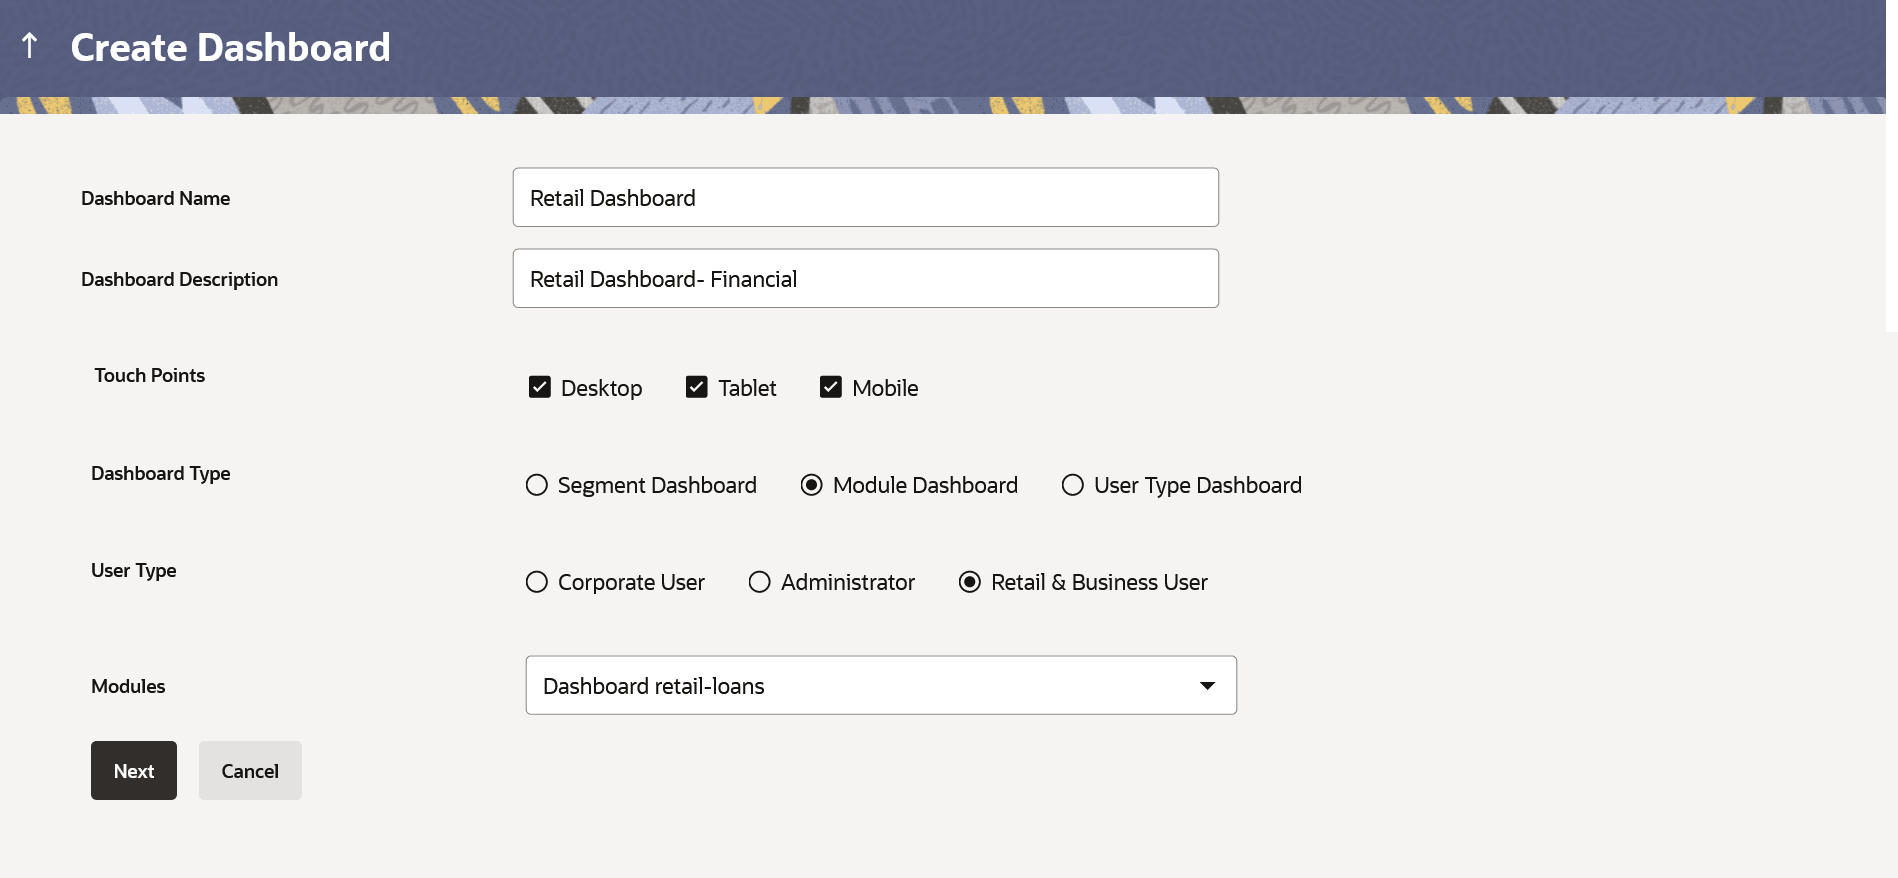Toggle the Tablet touch point checkbox
Screen dimensions: 1898x878
(x=697, y=387)
